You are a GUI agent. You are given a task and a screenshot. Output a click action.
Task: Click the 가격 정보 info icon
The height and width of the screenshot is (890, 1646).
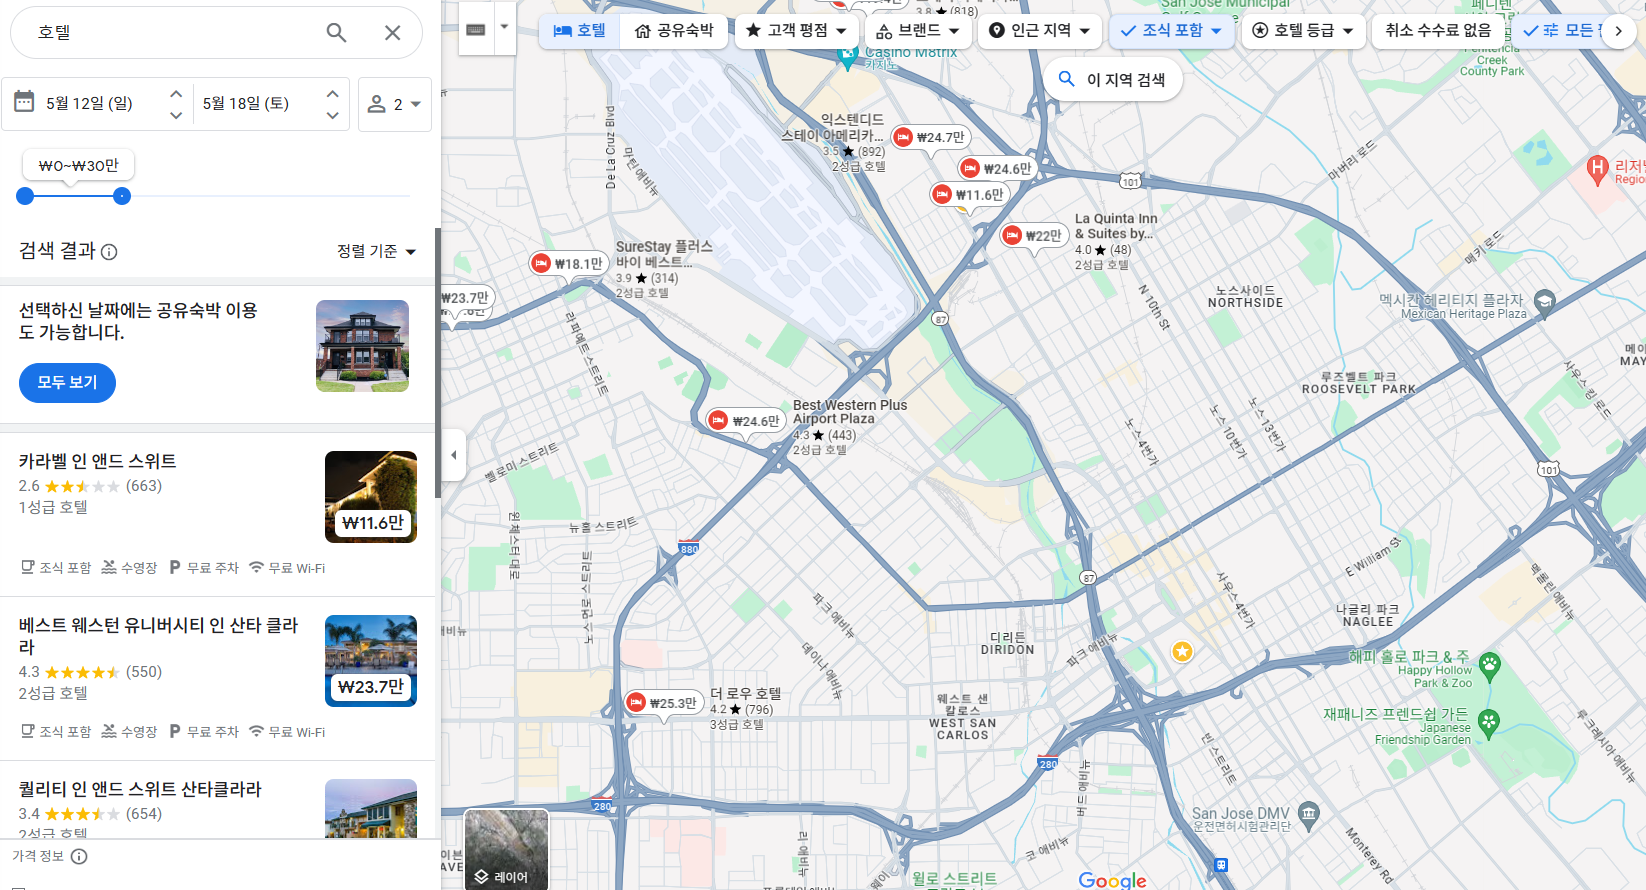pos(80,856)
